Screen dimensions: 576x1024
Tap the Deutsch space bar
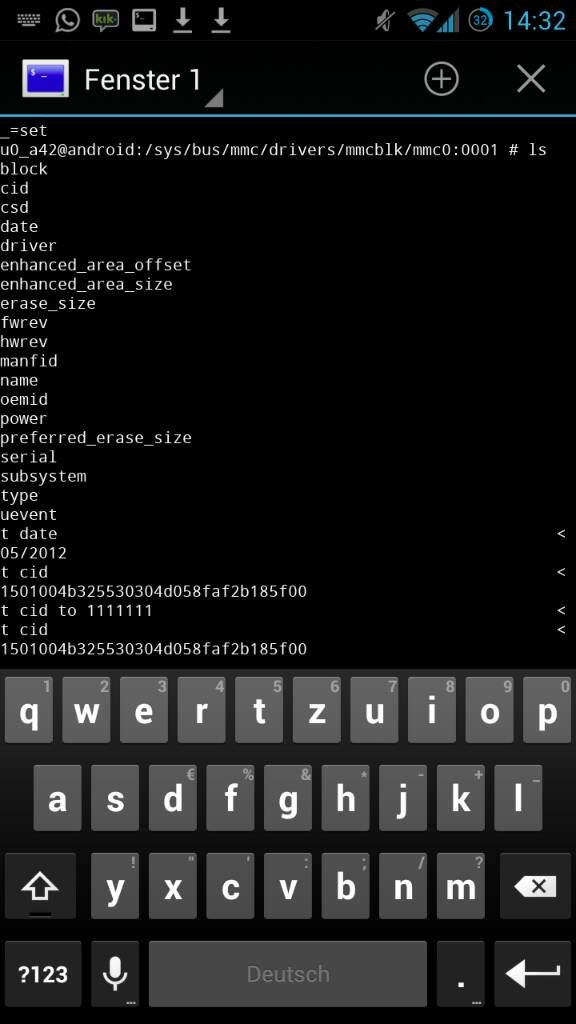288,974
